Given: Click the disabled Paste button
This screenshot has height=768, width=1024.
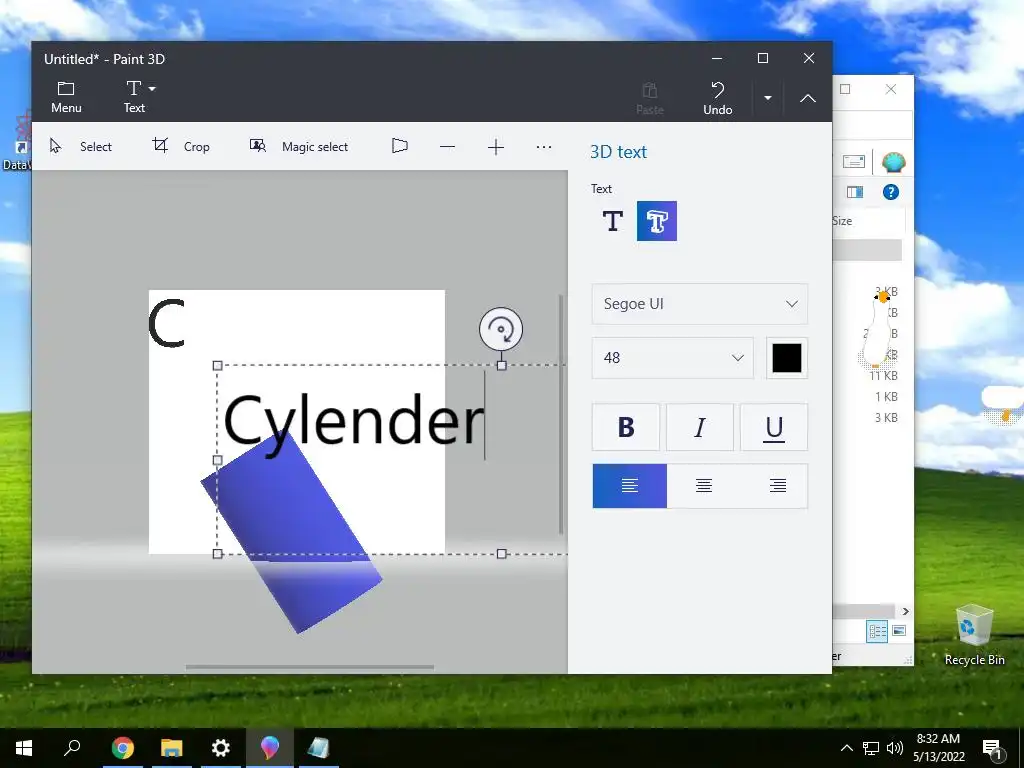Looking at the screenshot, I should [650, 98].
